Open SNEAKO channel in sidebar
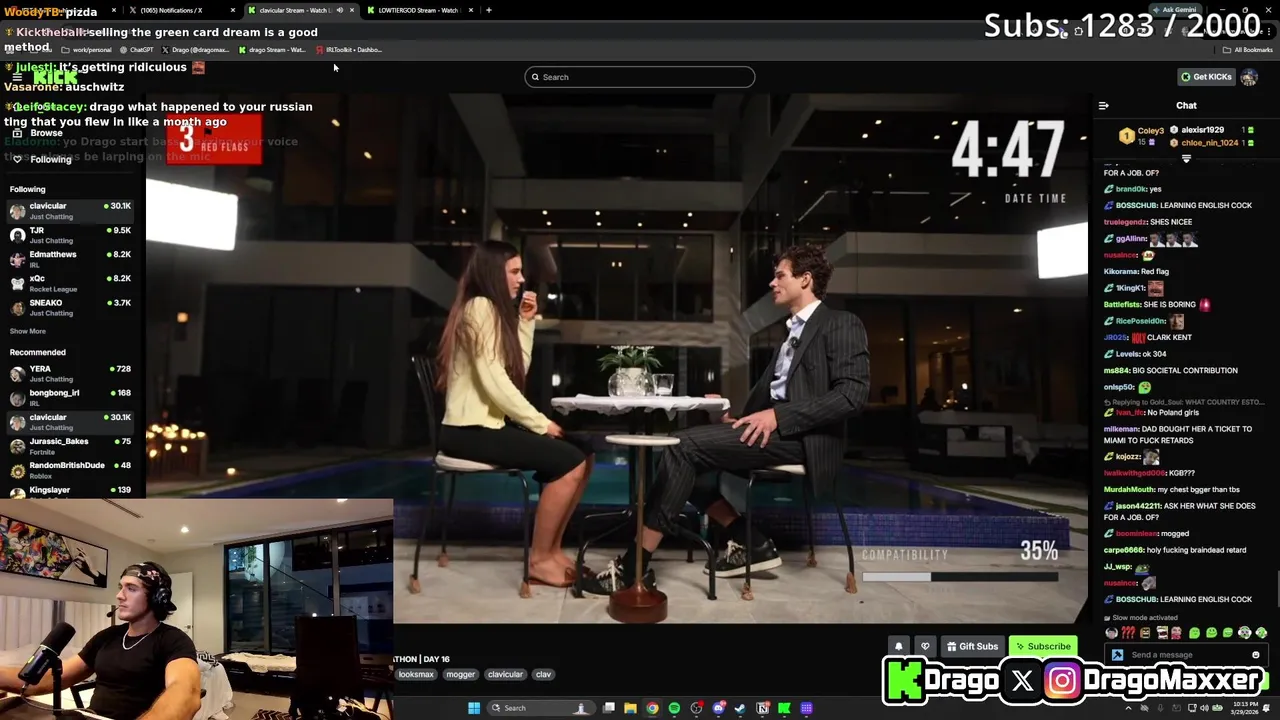 (x=70, y=307)
